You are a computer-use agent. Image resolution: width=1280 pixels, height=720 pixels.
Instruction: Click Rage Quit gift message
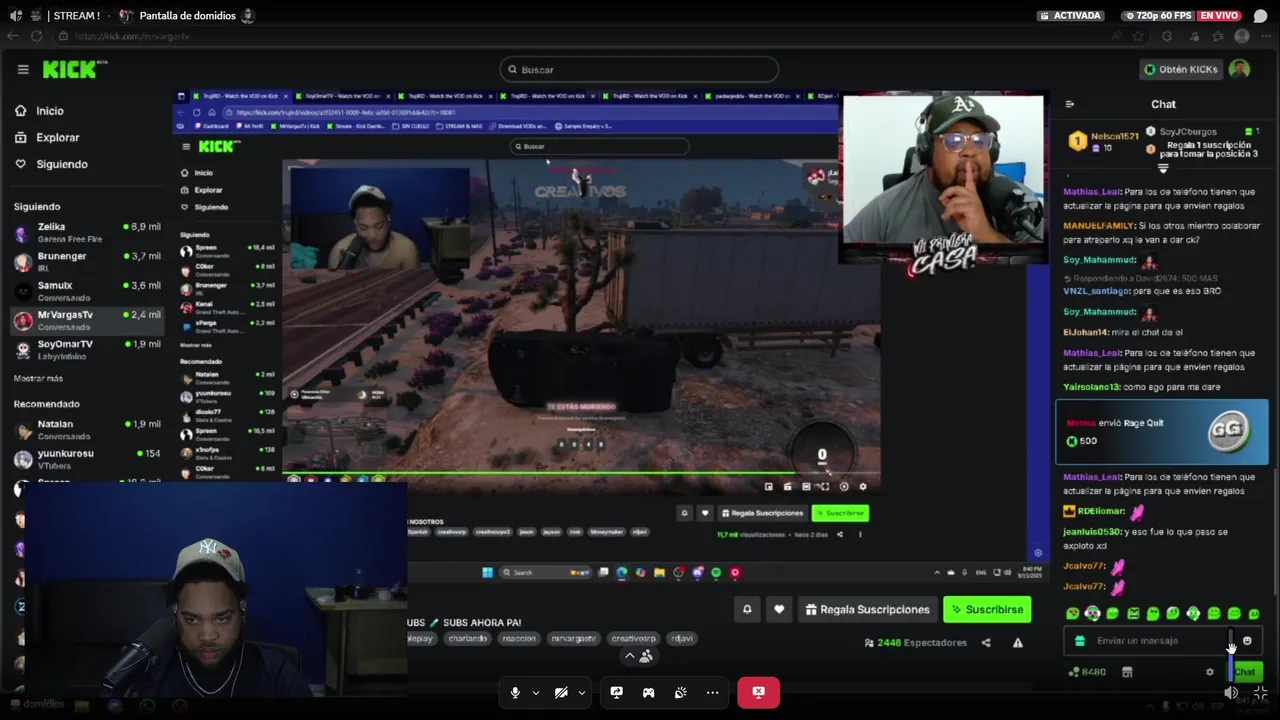coord(1162,432)
